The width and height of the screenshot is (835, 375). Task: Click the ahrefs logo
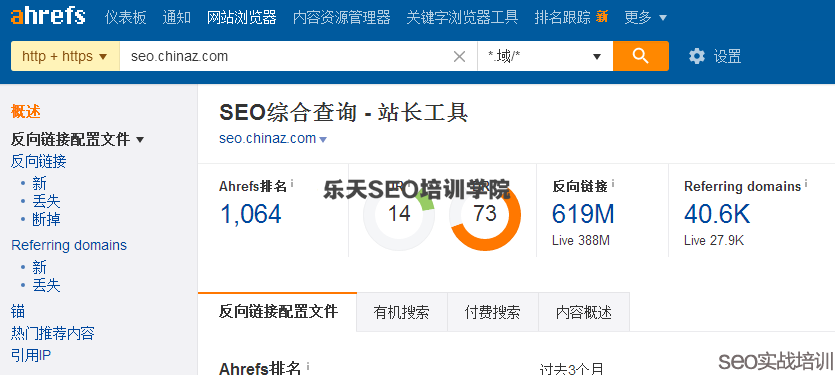pos(48,17)
